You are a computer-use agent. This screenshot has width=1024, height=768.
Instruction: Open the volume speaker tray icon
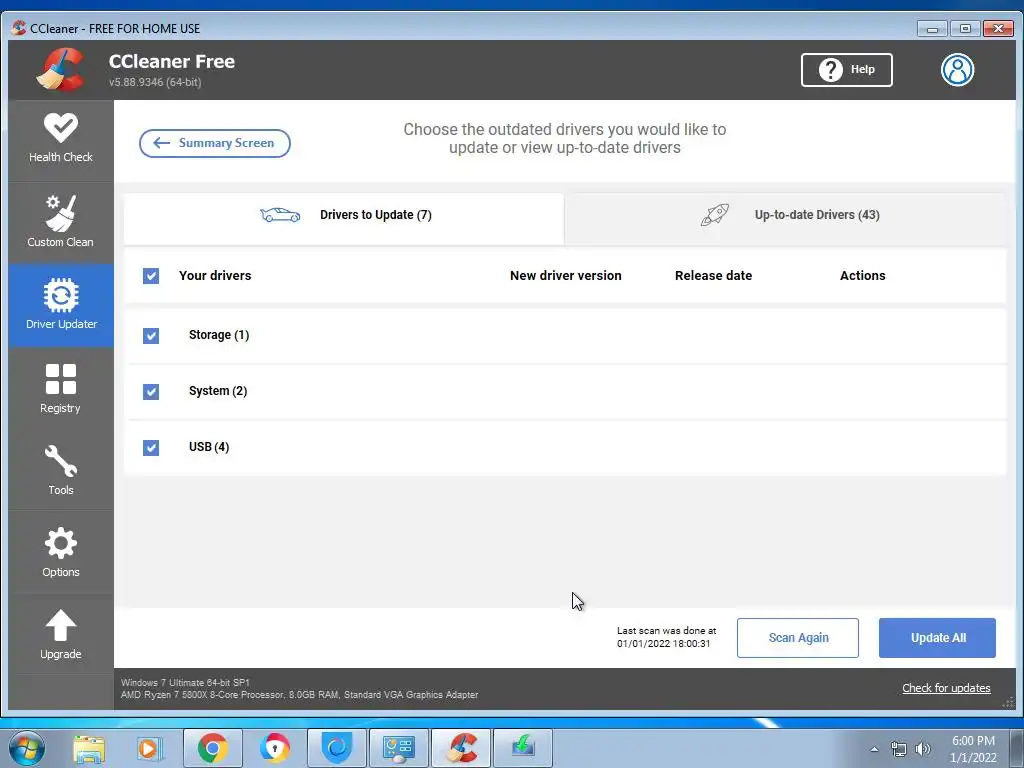click(923, 749)
